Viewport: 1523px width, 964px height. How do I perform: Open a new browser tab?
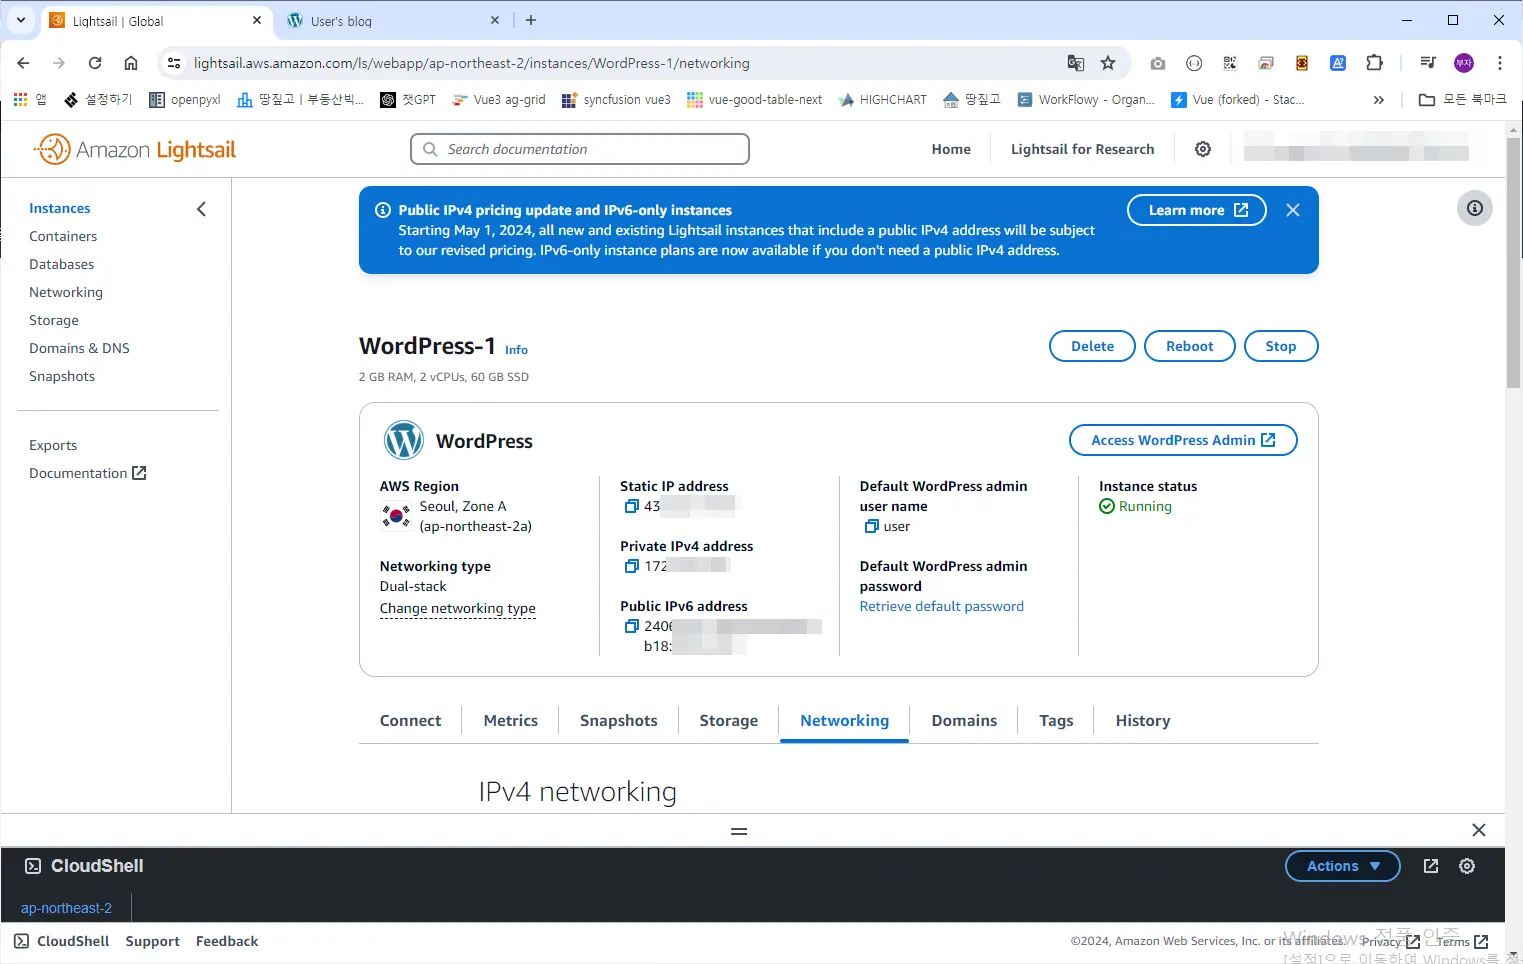pos(531,20)
